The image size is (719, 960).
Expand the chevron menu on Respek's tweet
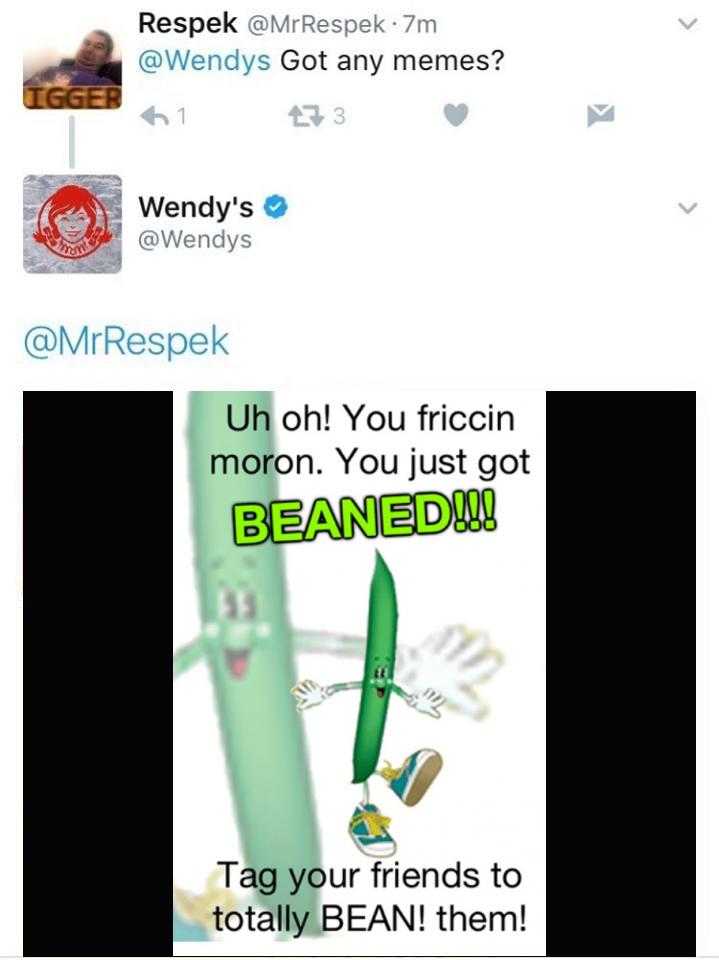[x=688, y=24]
